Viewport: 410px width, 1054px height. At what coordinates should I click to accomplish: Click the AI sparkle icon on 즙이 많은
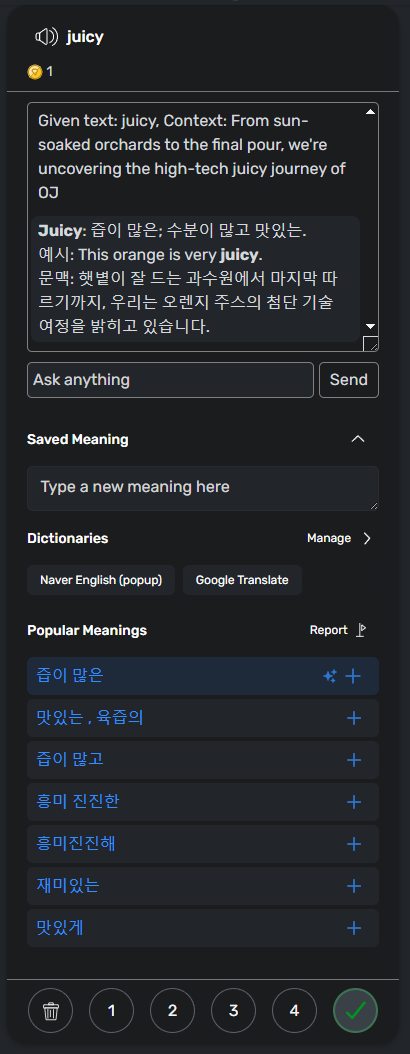coord(329,676)
